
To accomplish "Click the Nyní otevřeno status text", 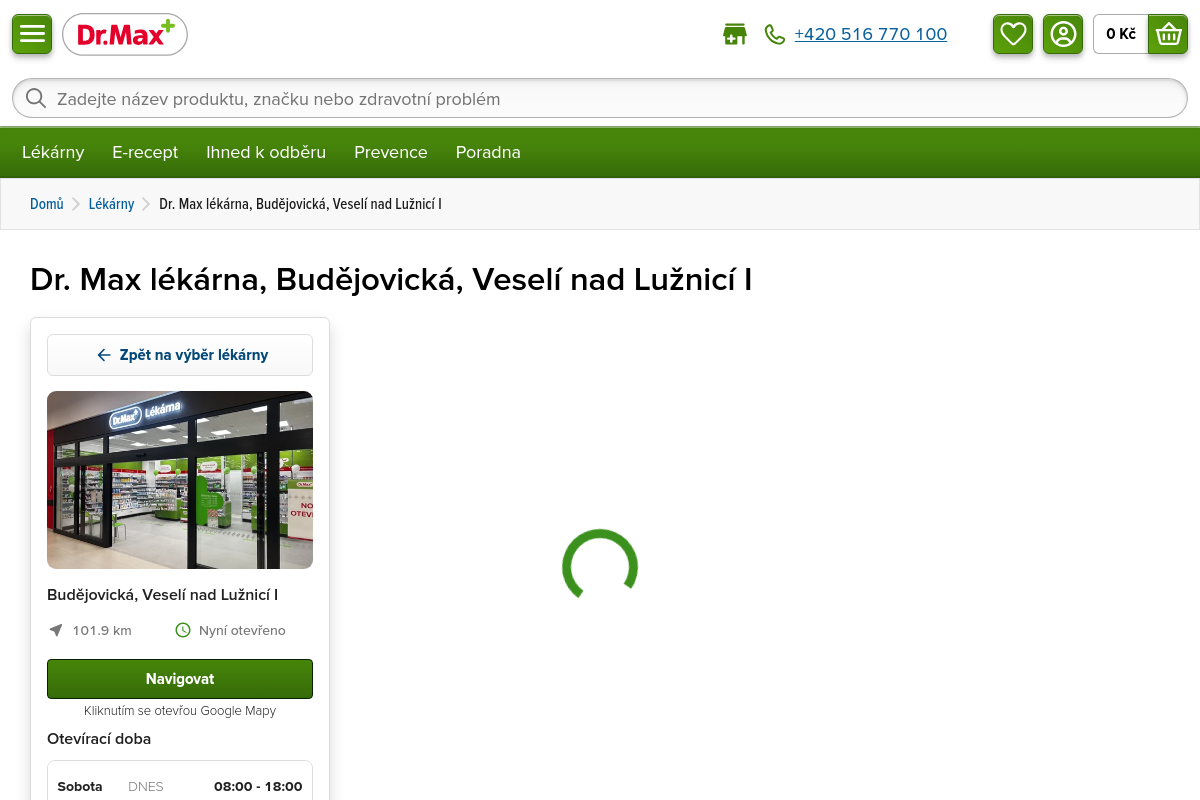I will 242,630.
